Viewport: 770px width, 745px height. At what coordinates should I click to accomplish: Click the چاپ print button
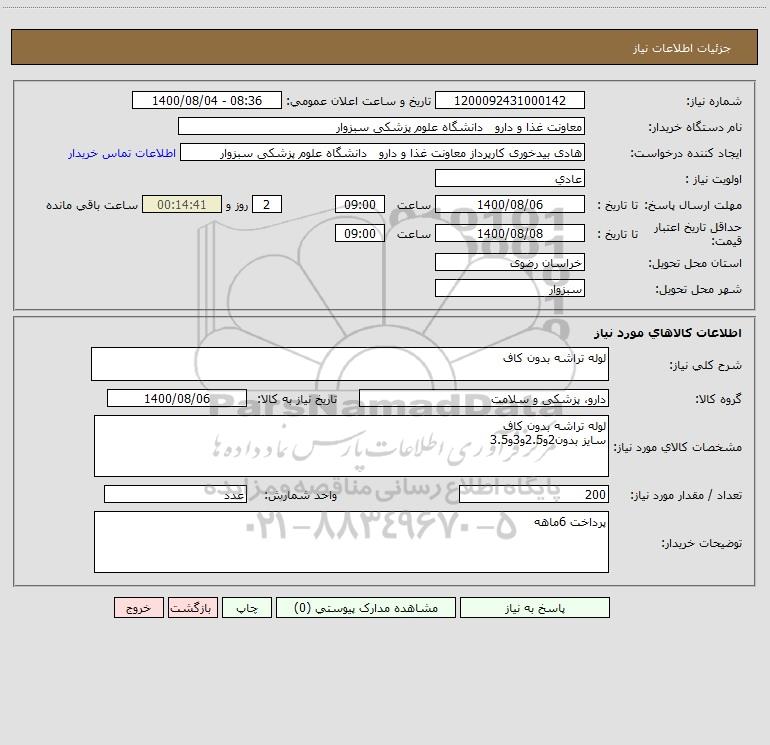coord(247,607)
